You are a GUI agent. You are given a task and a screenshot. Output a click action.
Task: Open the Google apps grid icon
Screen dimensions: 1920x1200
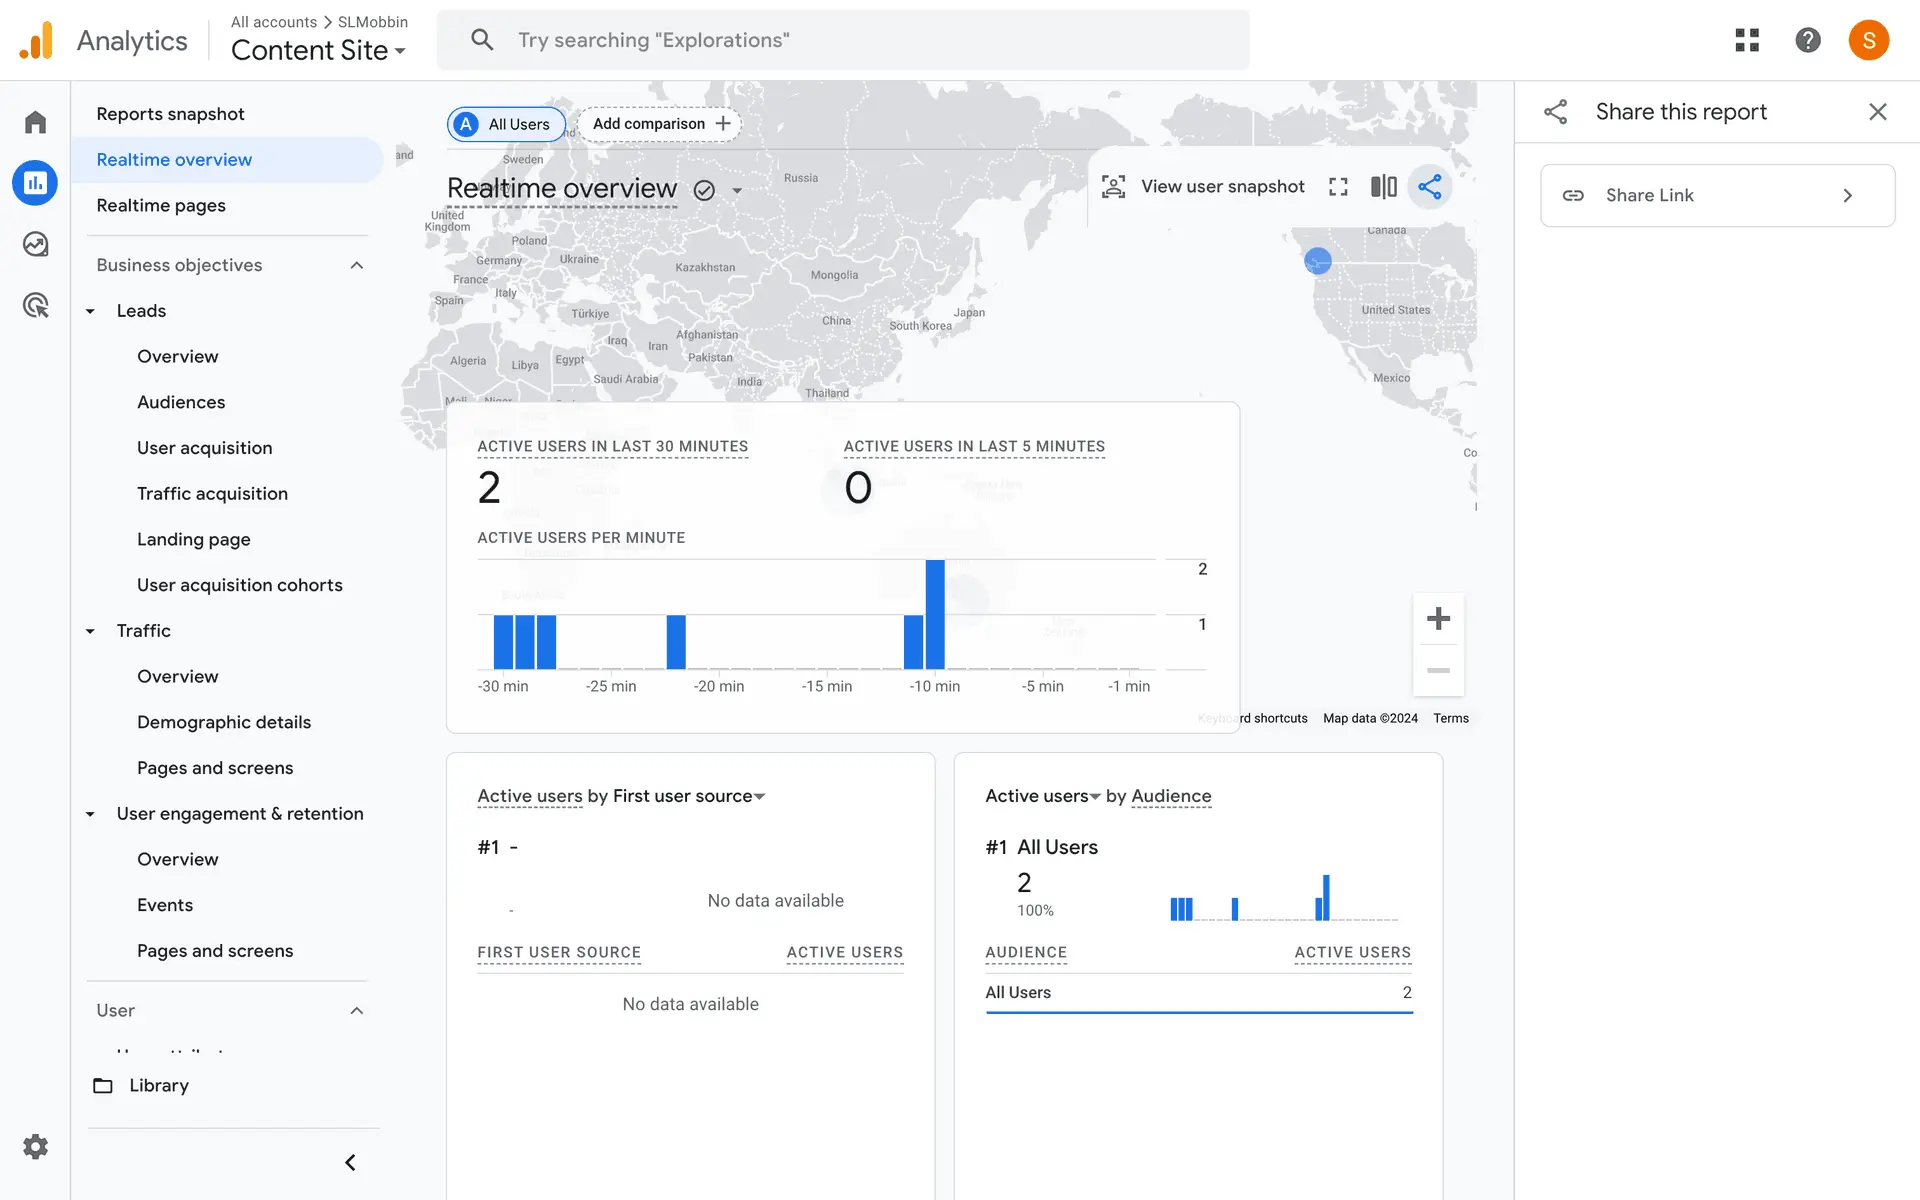pyautogui.click(x=1747, y=40)
